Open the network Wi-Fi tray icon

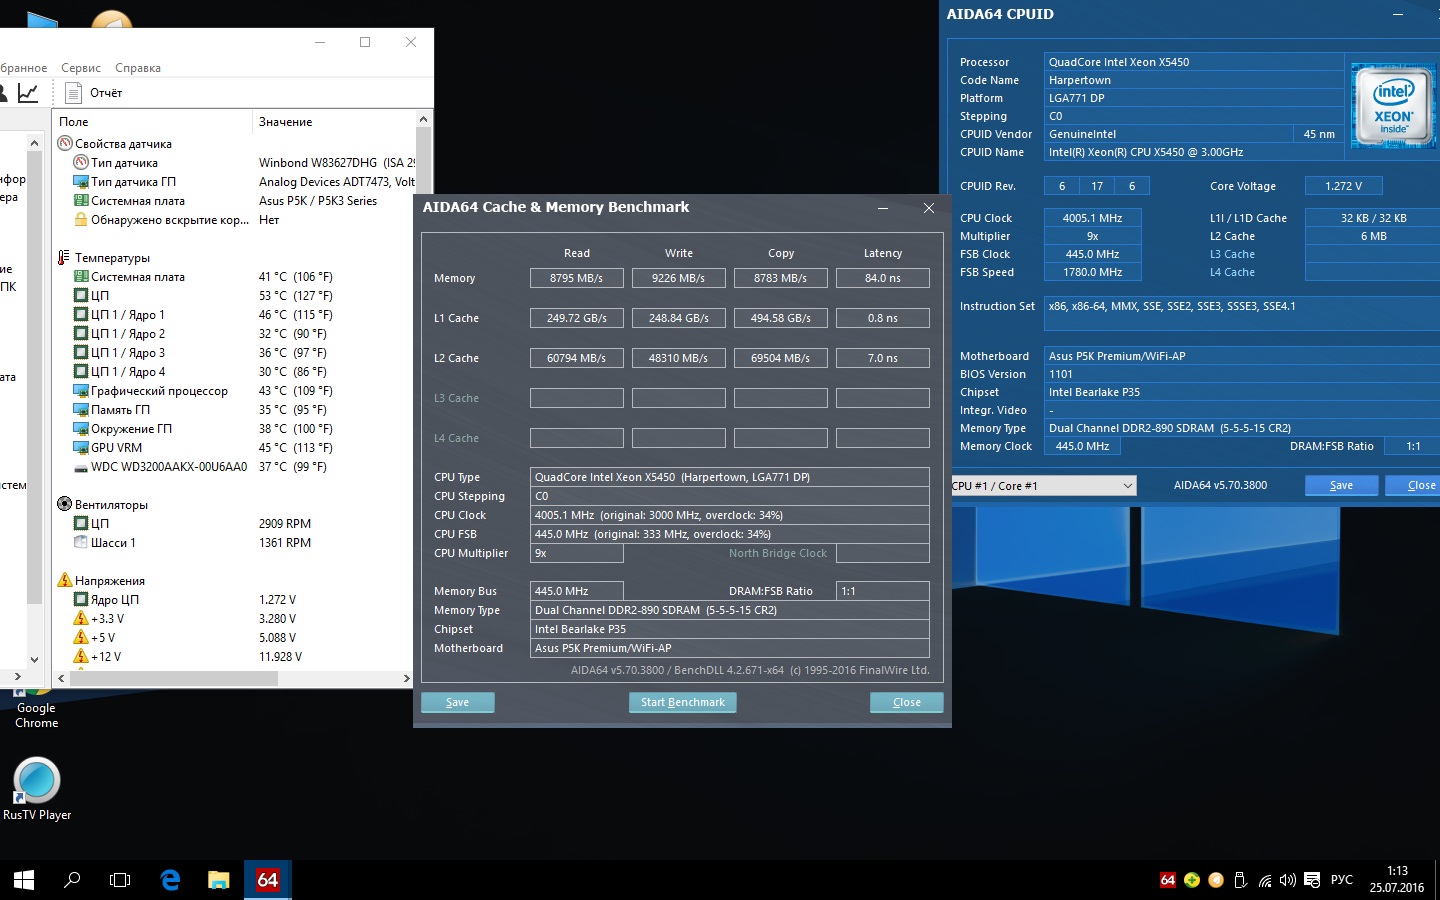point(1265,880)
